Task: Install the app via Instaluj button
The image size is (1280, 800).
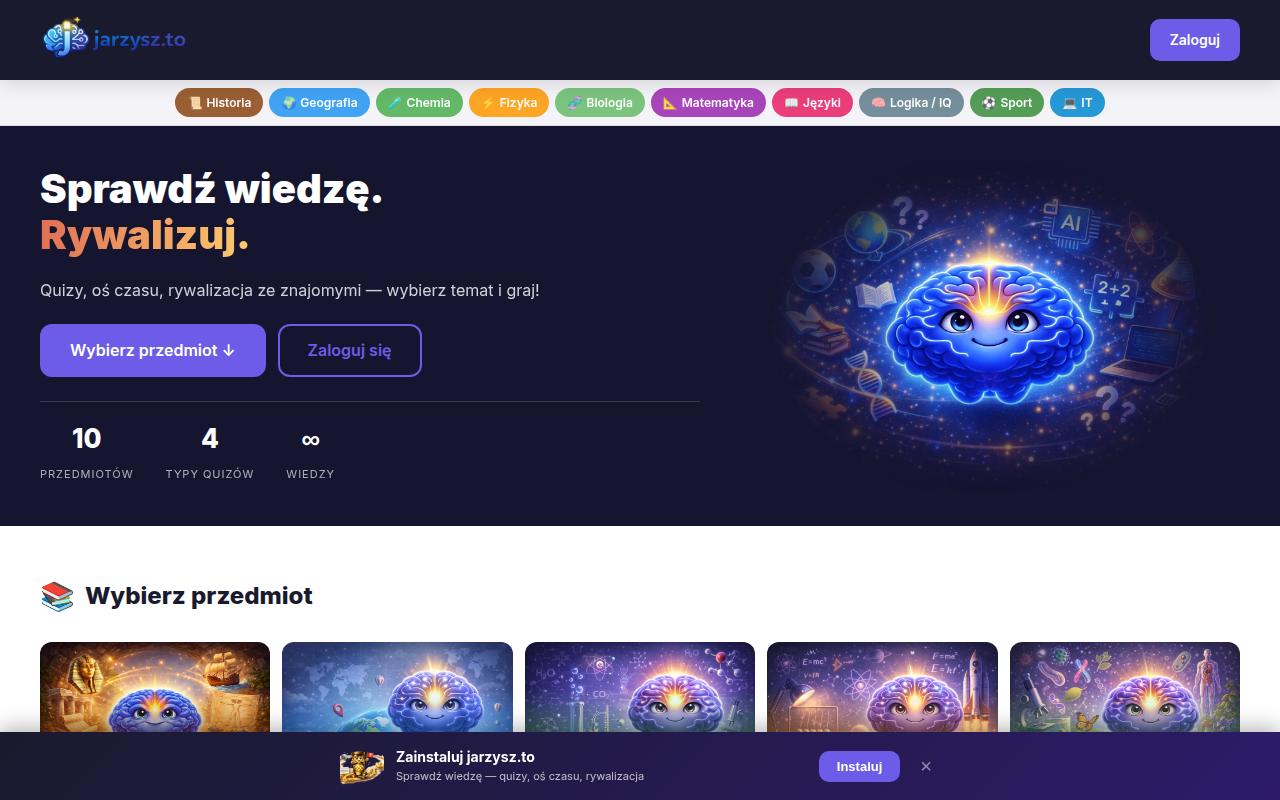Action: click(859, 766)
